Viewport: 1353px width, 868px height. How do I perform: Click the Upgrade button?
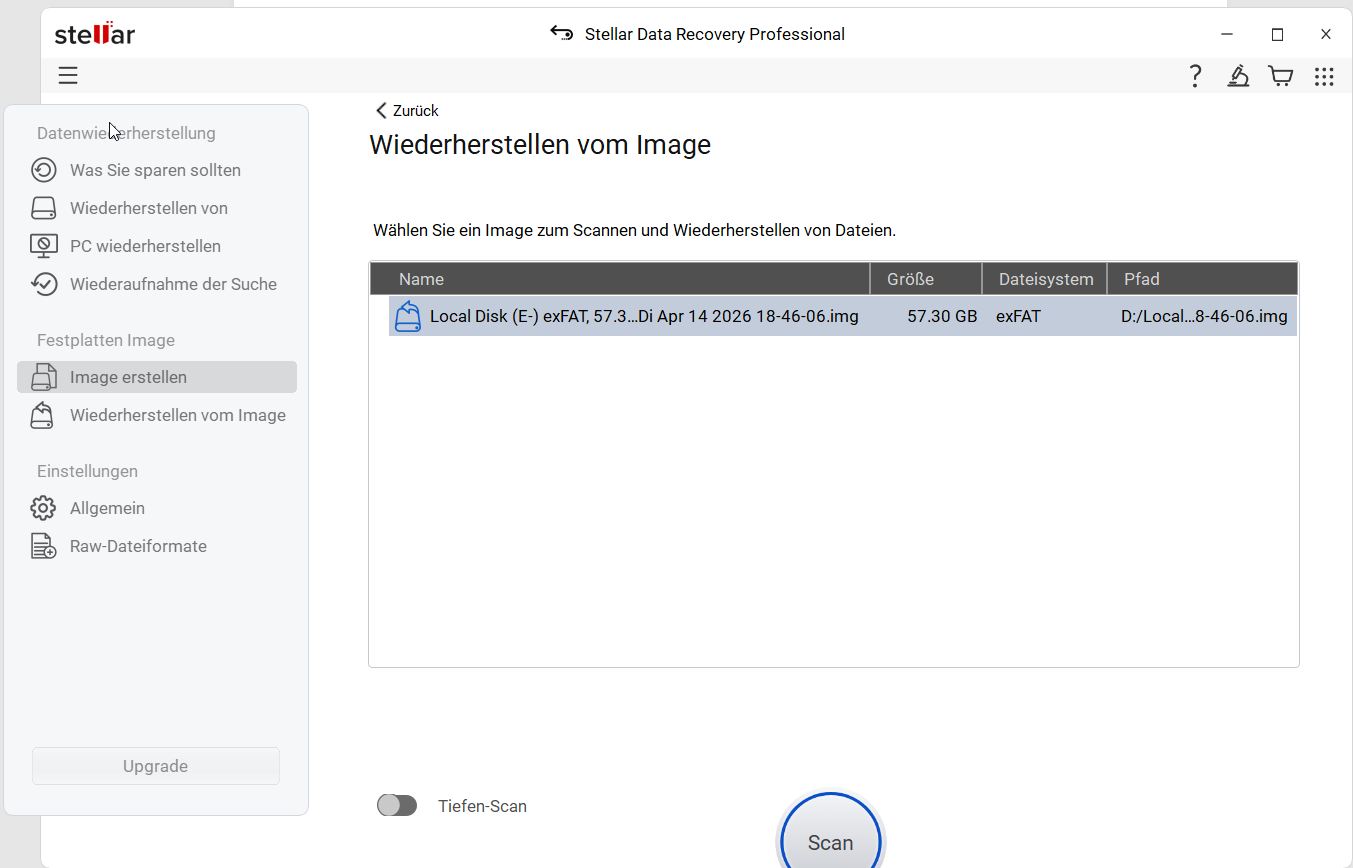click(x=156, y=766)
